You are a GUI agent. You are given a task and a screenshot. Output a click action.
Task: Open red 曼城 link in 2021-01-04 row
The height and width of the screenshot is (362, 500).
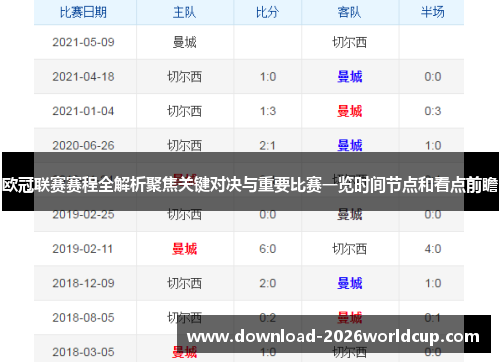349,111
